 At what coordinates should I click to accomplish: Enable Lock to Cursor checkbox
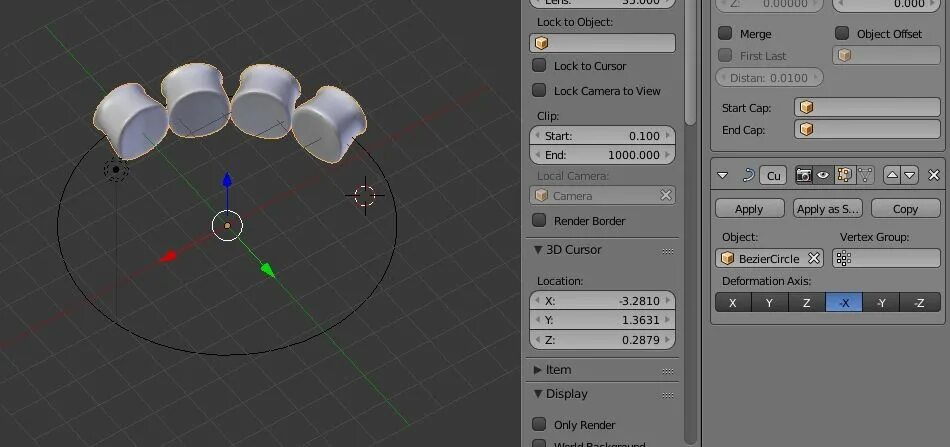pyautogui.click(x=539, y=65)
